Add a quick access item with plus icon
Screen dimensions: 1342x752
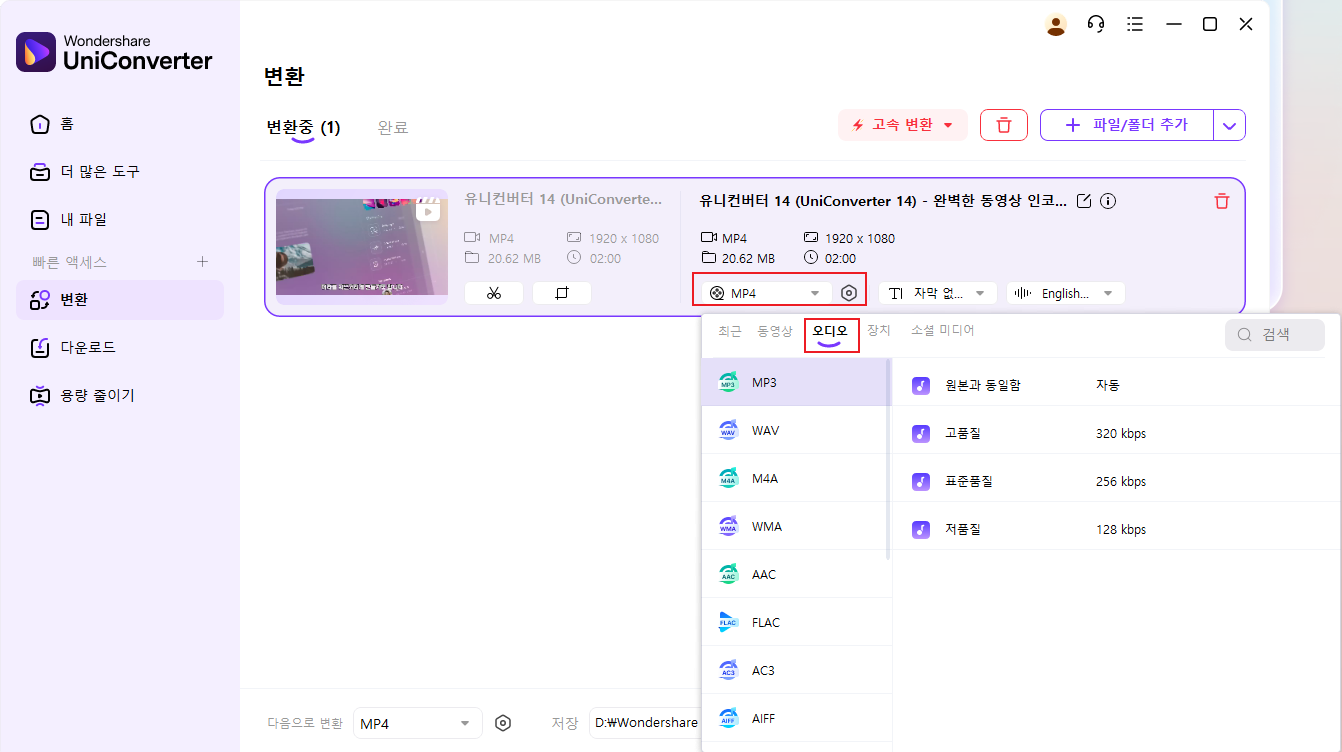202,262
